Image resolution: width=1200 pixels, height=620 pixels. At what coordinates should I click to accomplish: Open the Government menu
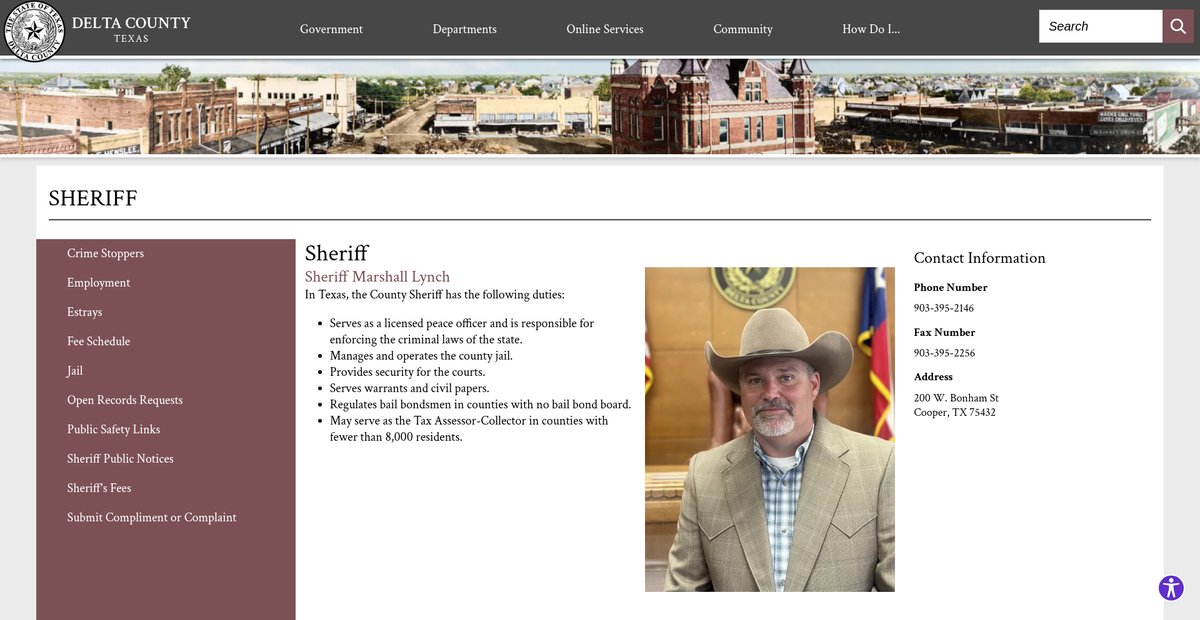[331, 29]
